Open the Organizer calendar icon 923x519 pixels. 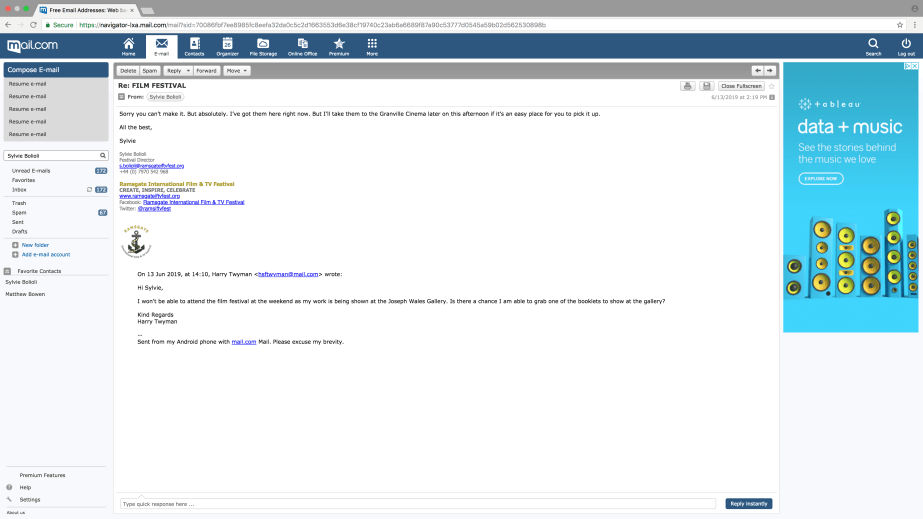[x=227, y=46]
